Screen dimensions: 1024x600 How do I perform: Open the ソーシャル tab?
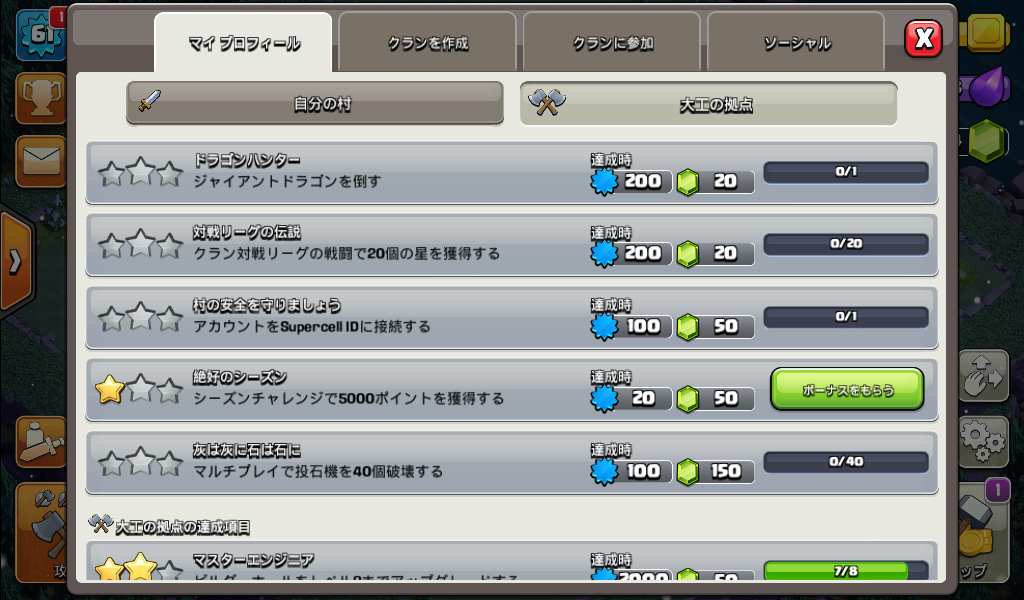796,43
